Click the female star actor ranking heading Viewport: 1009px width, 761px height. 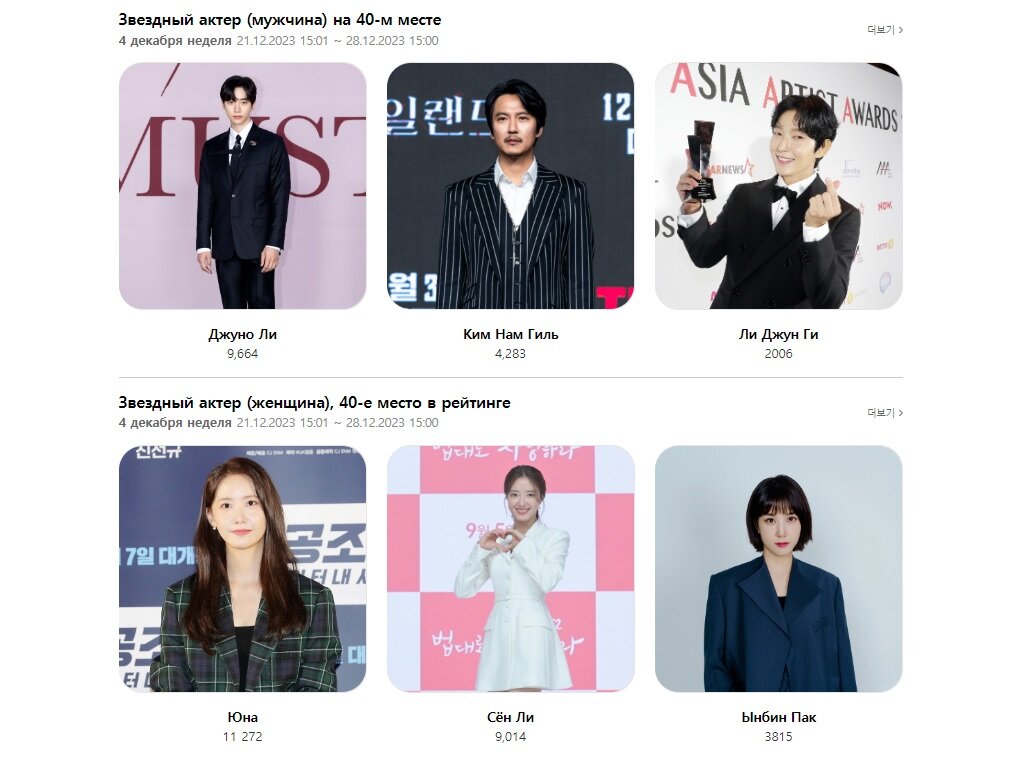pos(315,403)
